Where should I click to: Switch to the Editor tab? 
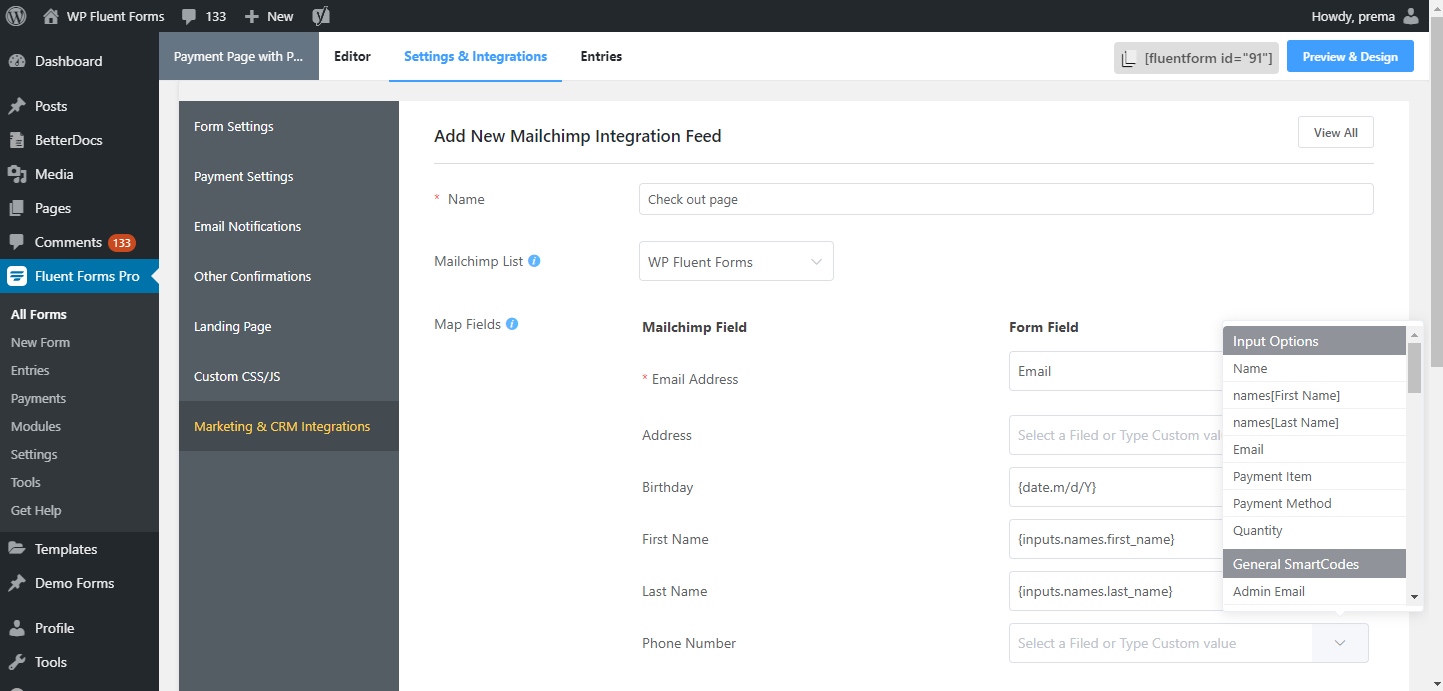coord(352,57)
